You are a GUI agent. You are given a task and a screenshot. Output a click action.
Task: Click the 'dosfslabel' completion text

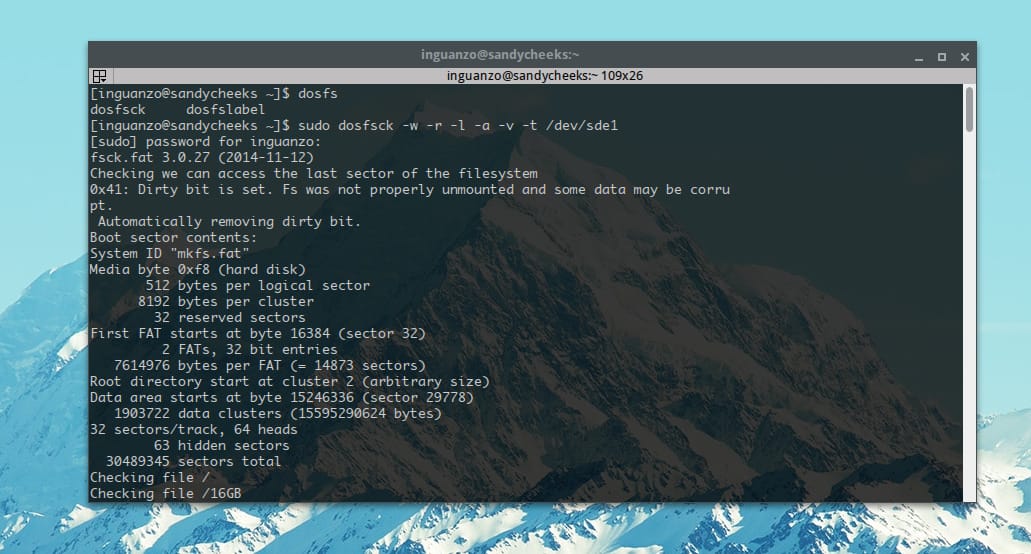pos(225,110)
